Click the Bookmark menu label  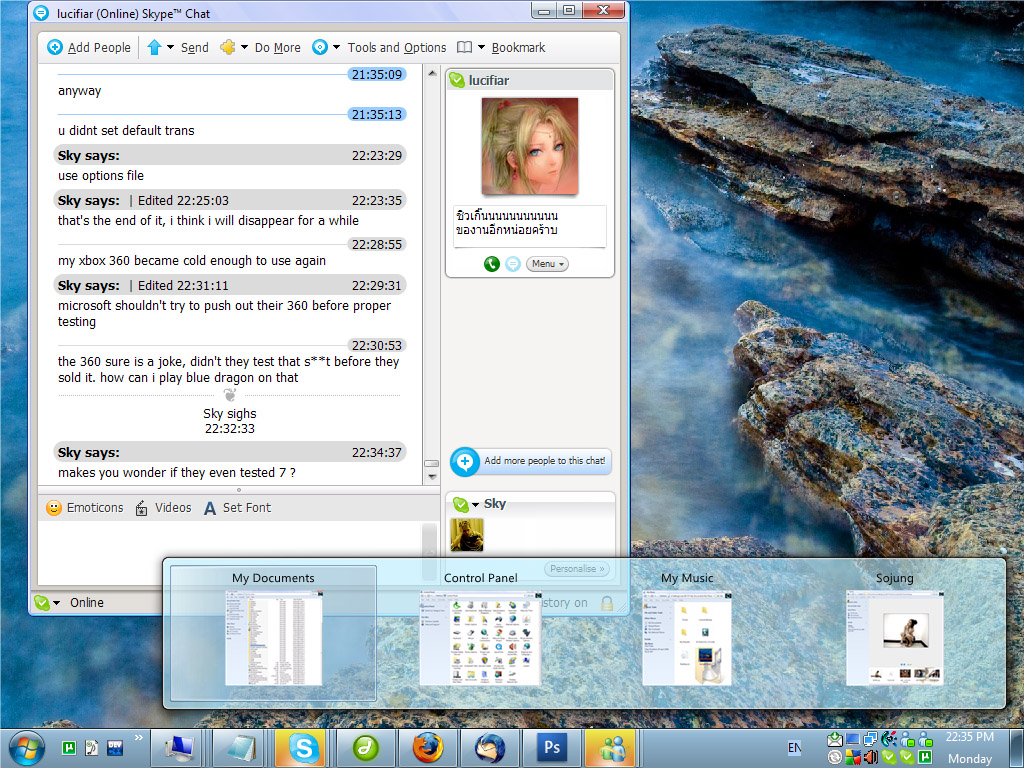518,48
